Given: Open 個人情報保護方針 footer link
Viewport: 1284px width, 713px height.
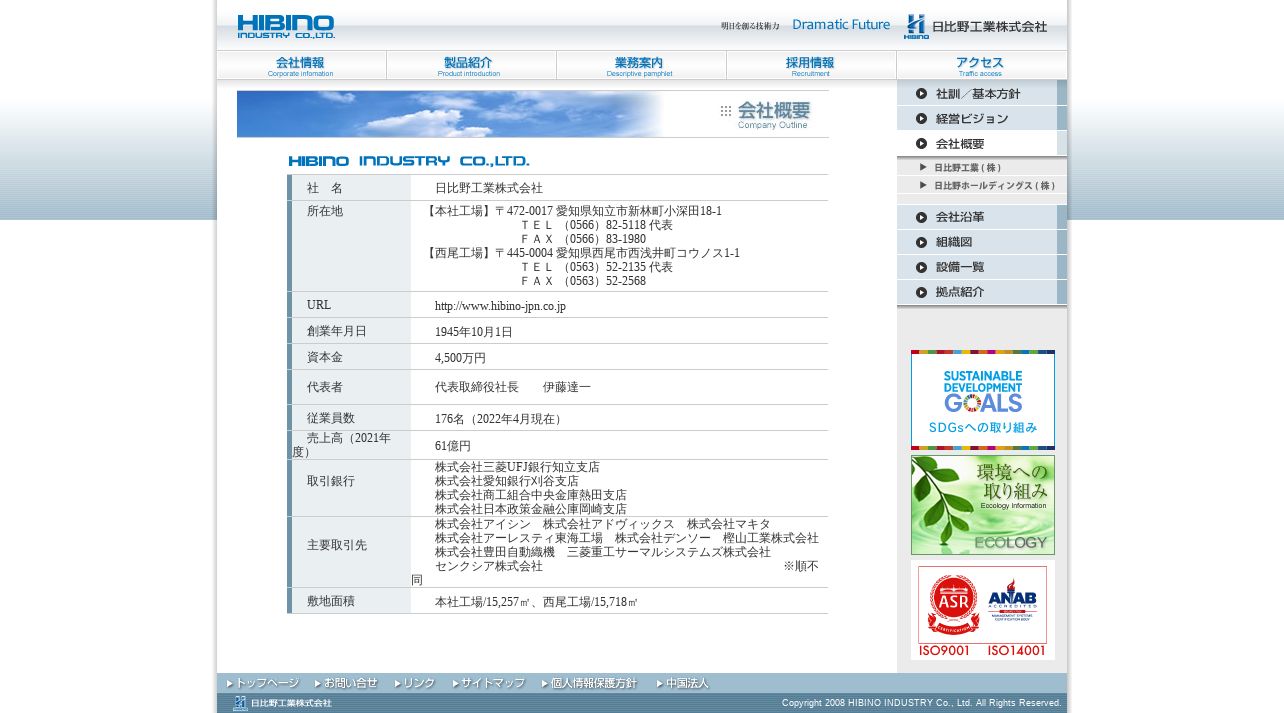Looking at the screenshot, I should 589,683.
